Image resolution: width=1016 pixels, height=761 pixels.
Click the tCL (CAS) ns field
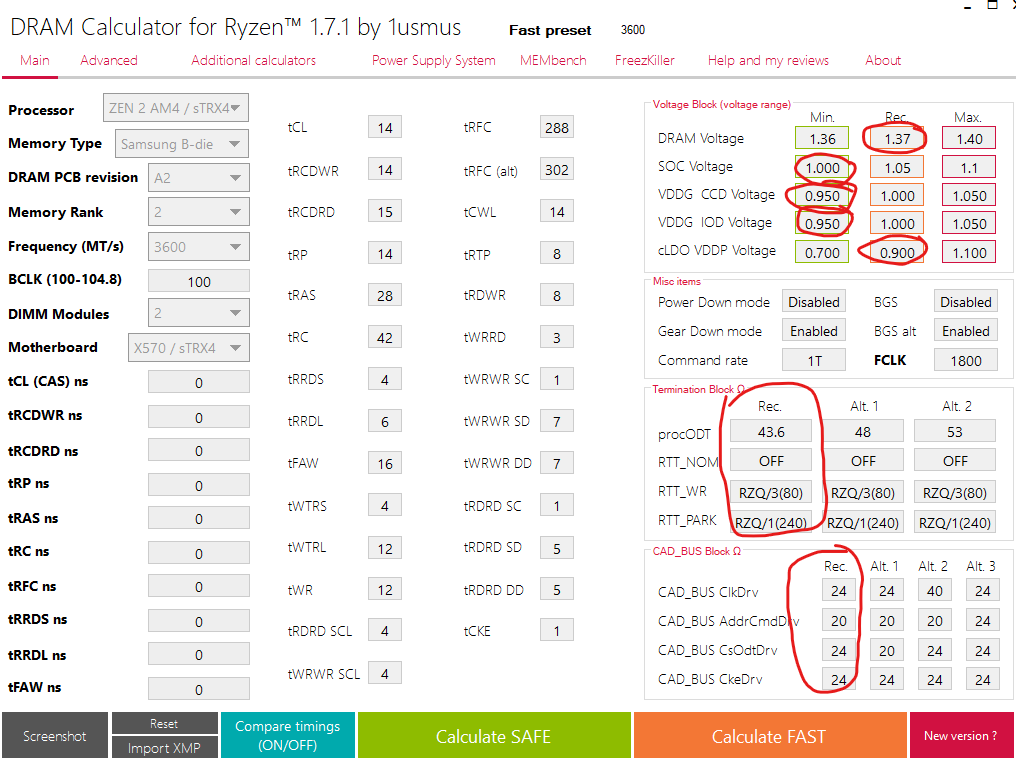click(198, 382)
